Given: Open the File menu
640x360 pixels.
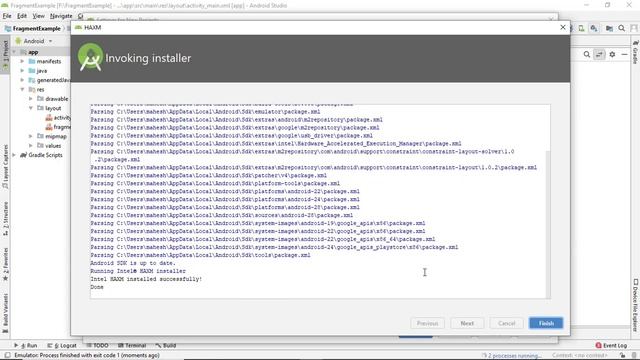Looking at the screenshot, I should point(7,16).
